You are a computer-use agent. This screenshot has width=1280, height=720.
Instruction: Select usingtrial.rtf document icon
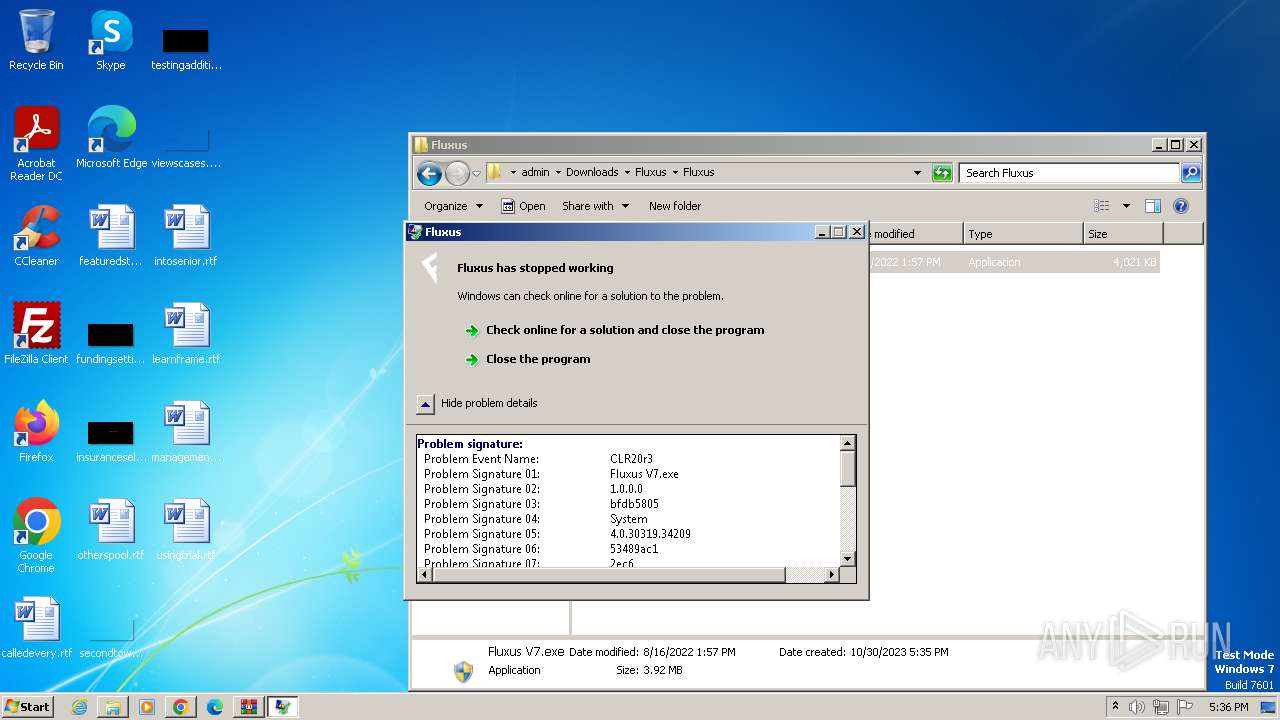pos(186,530)
